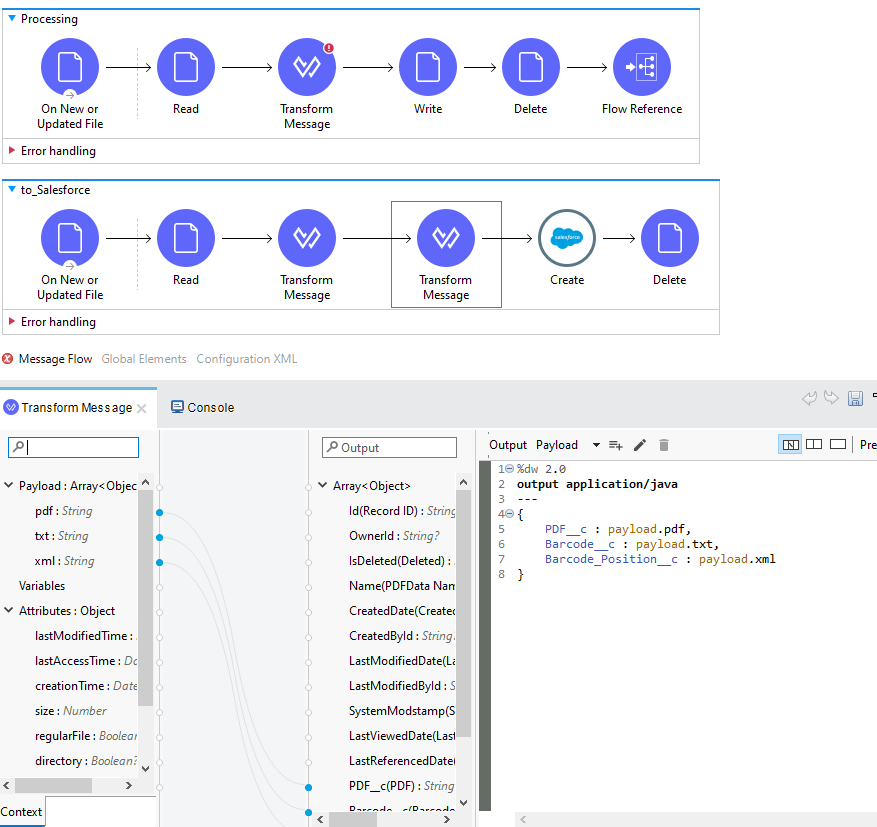Switch to two-column layout view

click(x=814, y=445)
